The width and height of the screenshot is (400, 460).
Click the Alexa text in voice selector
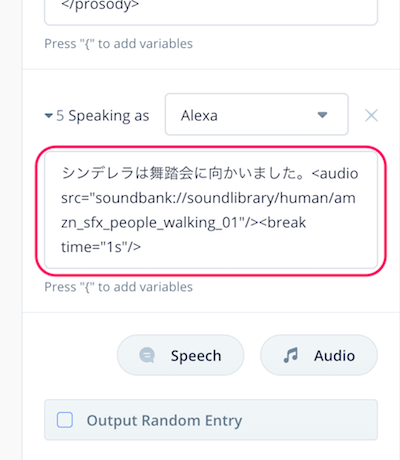(x=199, y=116)
